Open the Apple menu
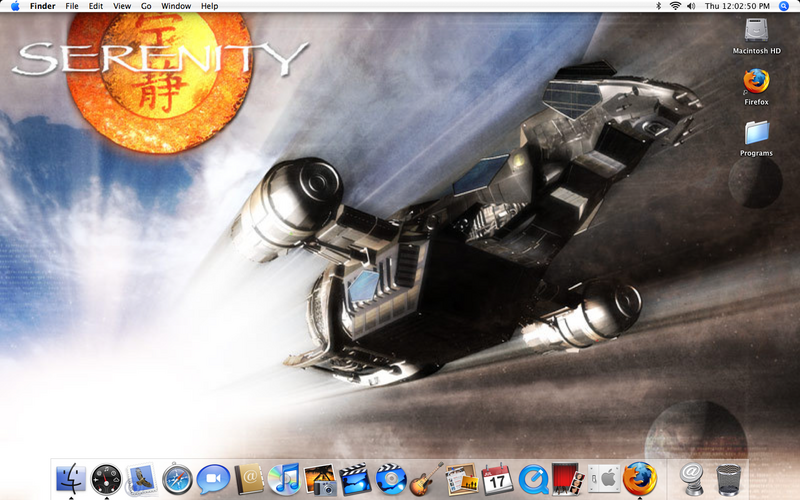The height and width of the screenshot is (500, 800). tap(15, 6)
